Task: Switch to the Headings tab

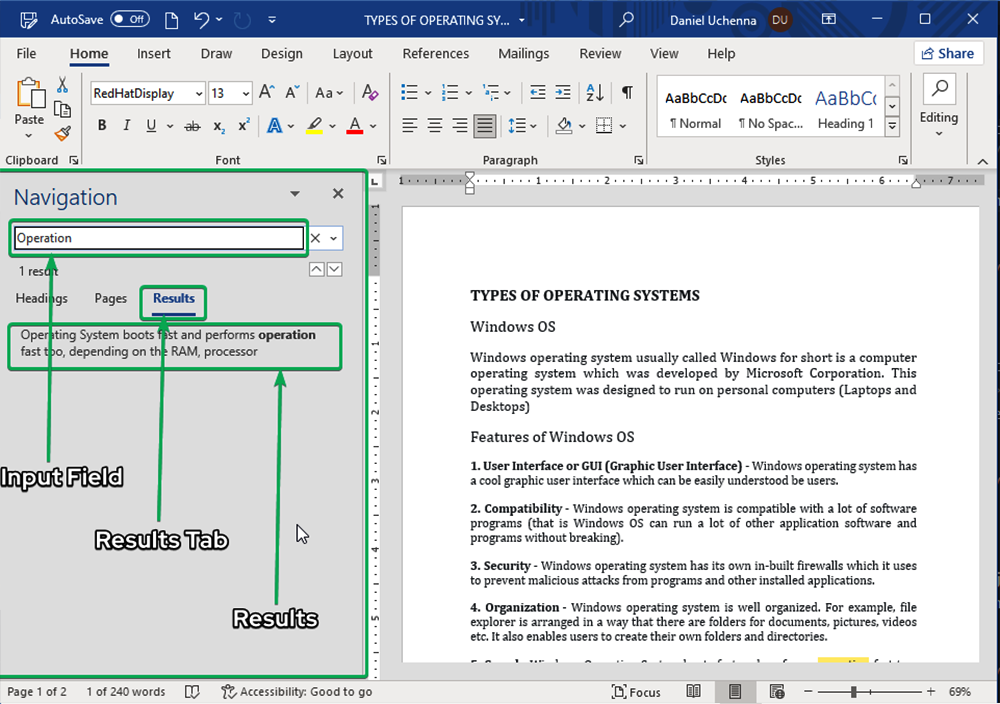Action: point(42,298)
